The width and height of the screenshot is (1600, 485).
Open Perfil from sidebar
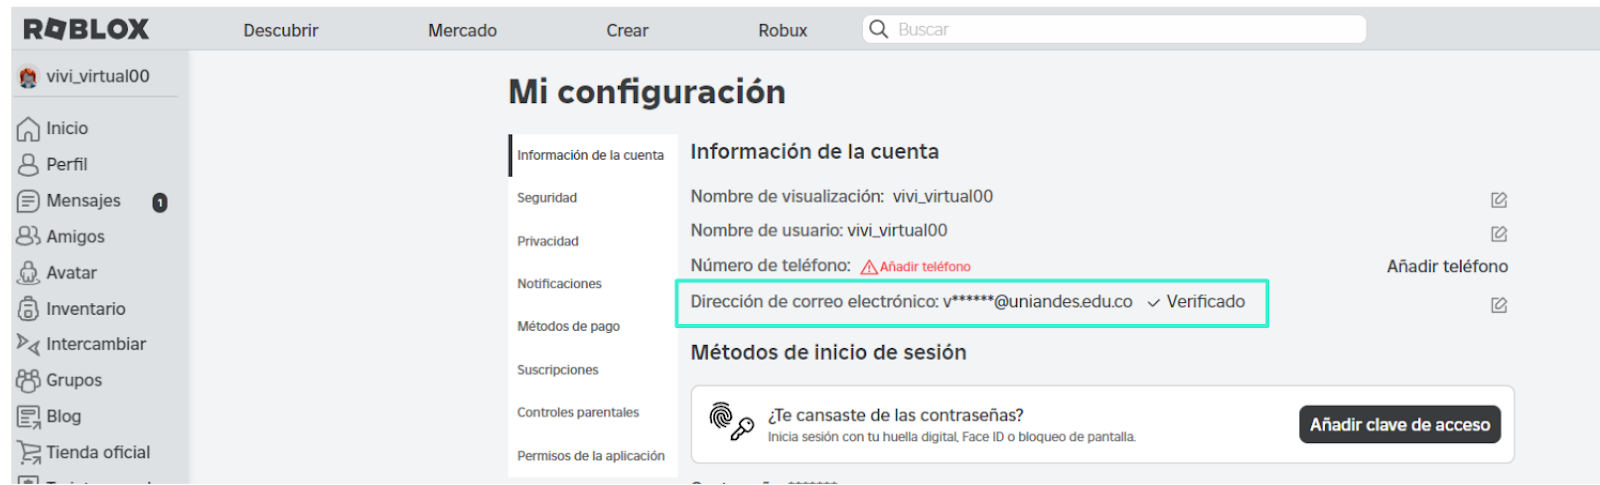pos(67,164)
